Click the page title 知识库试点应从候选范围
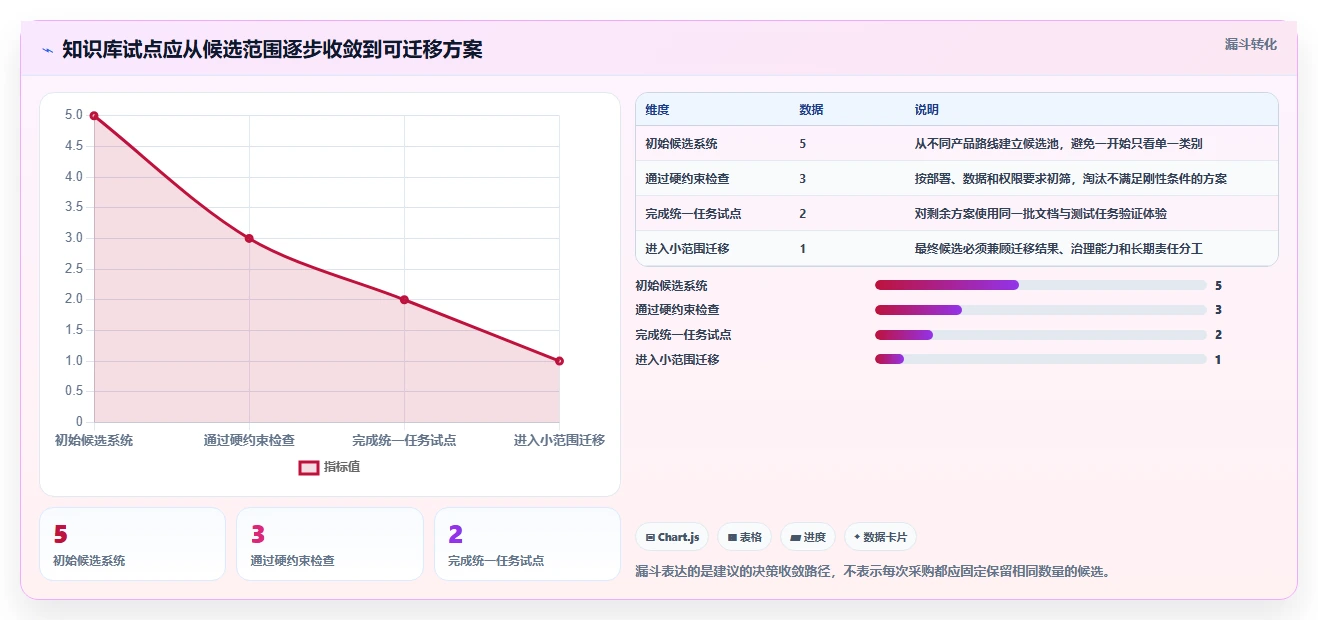 point(272,49)
